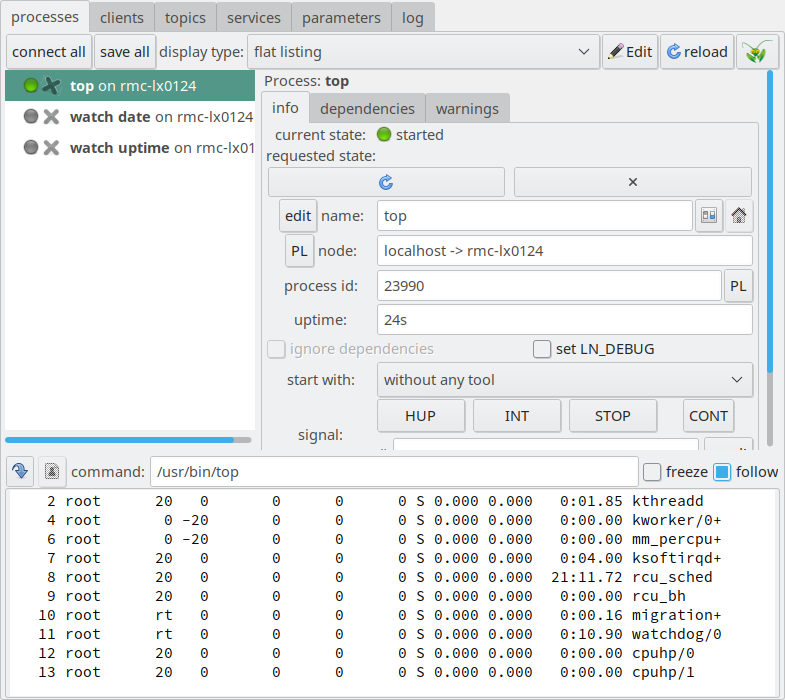The image size is (785, 700).
Task: Send the INT signal
Action: (x=517, y=416)
